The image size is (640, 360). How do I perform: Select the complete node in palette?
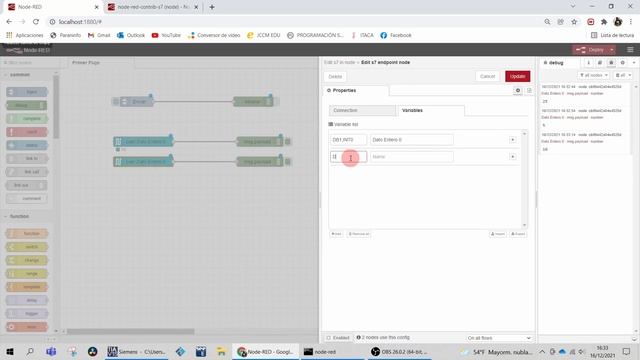27,119
